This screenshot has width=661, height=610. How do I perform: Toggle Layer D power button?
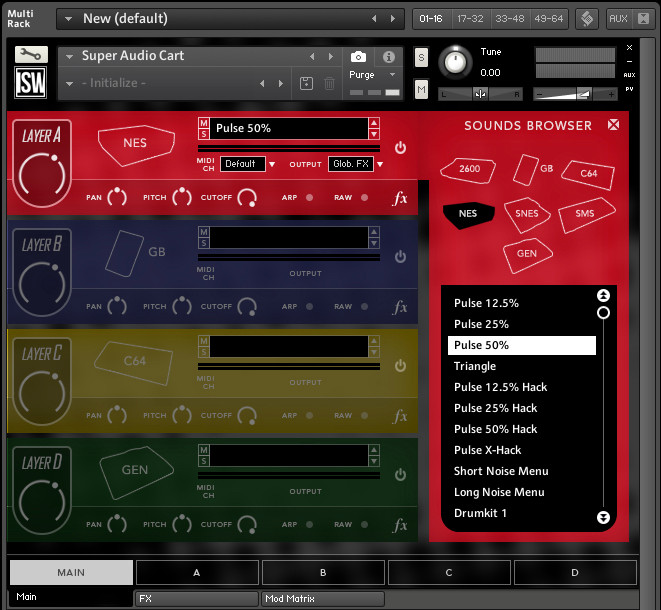(x=400, y=475)
